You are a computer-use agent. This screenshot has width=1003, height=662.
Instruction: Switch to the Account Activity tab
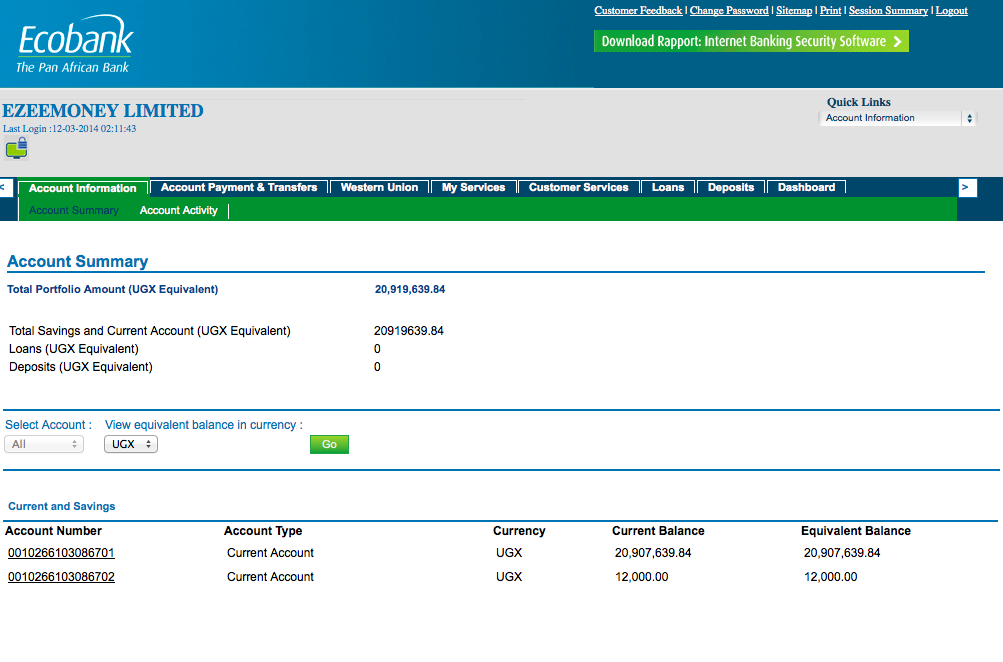(x=178, y=210)
